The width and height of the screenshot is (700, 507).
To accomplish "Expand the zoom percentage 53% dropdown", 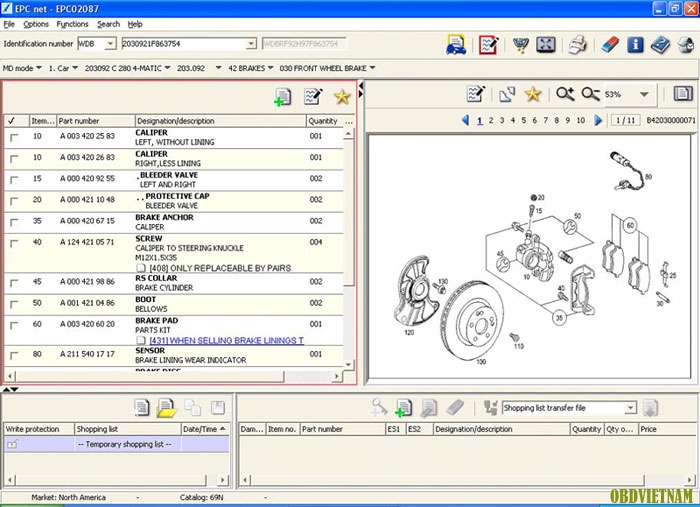I will pos(643,95).
